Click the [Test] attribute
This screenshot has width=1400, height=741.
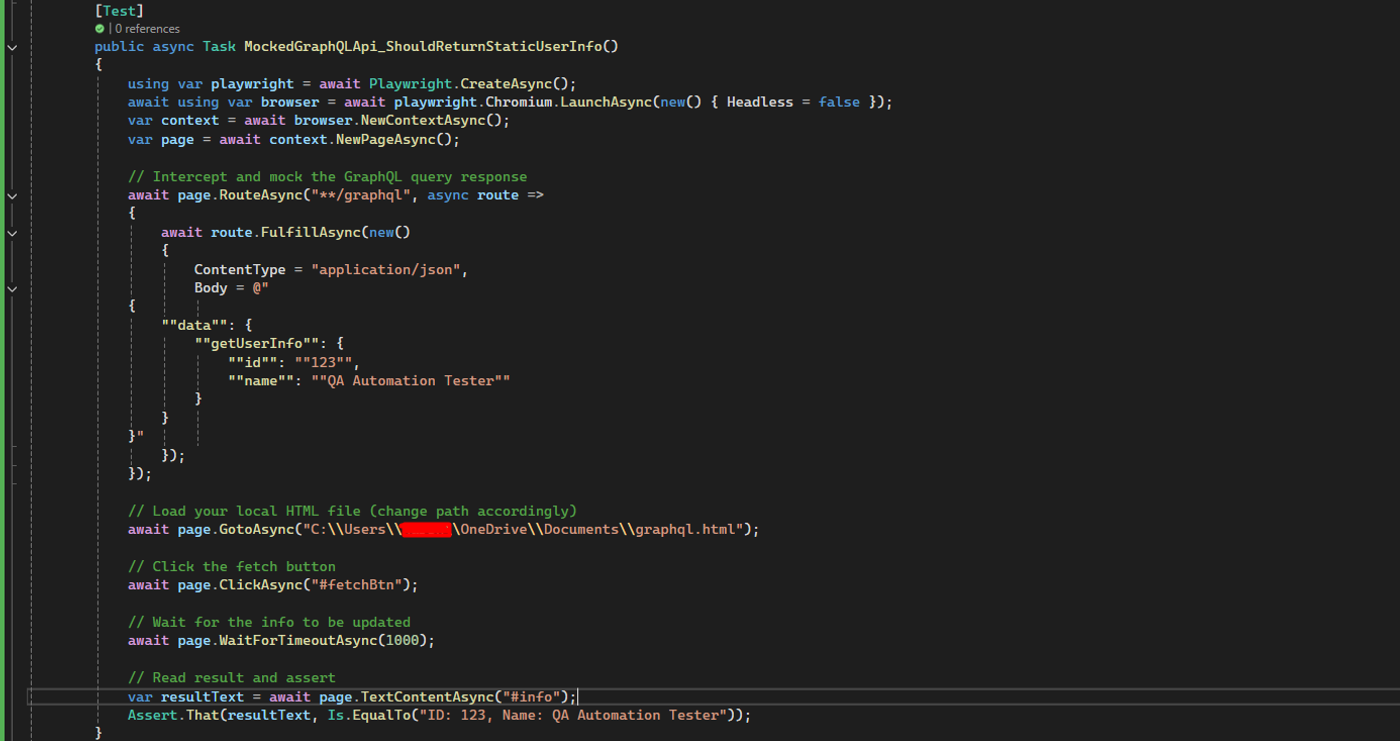click(119, 11)
